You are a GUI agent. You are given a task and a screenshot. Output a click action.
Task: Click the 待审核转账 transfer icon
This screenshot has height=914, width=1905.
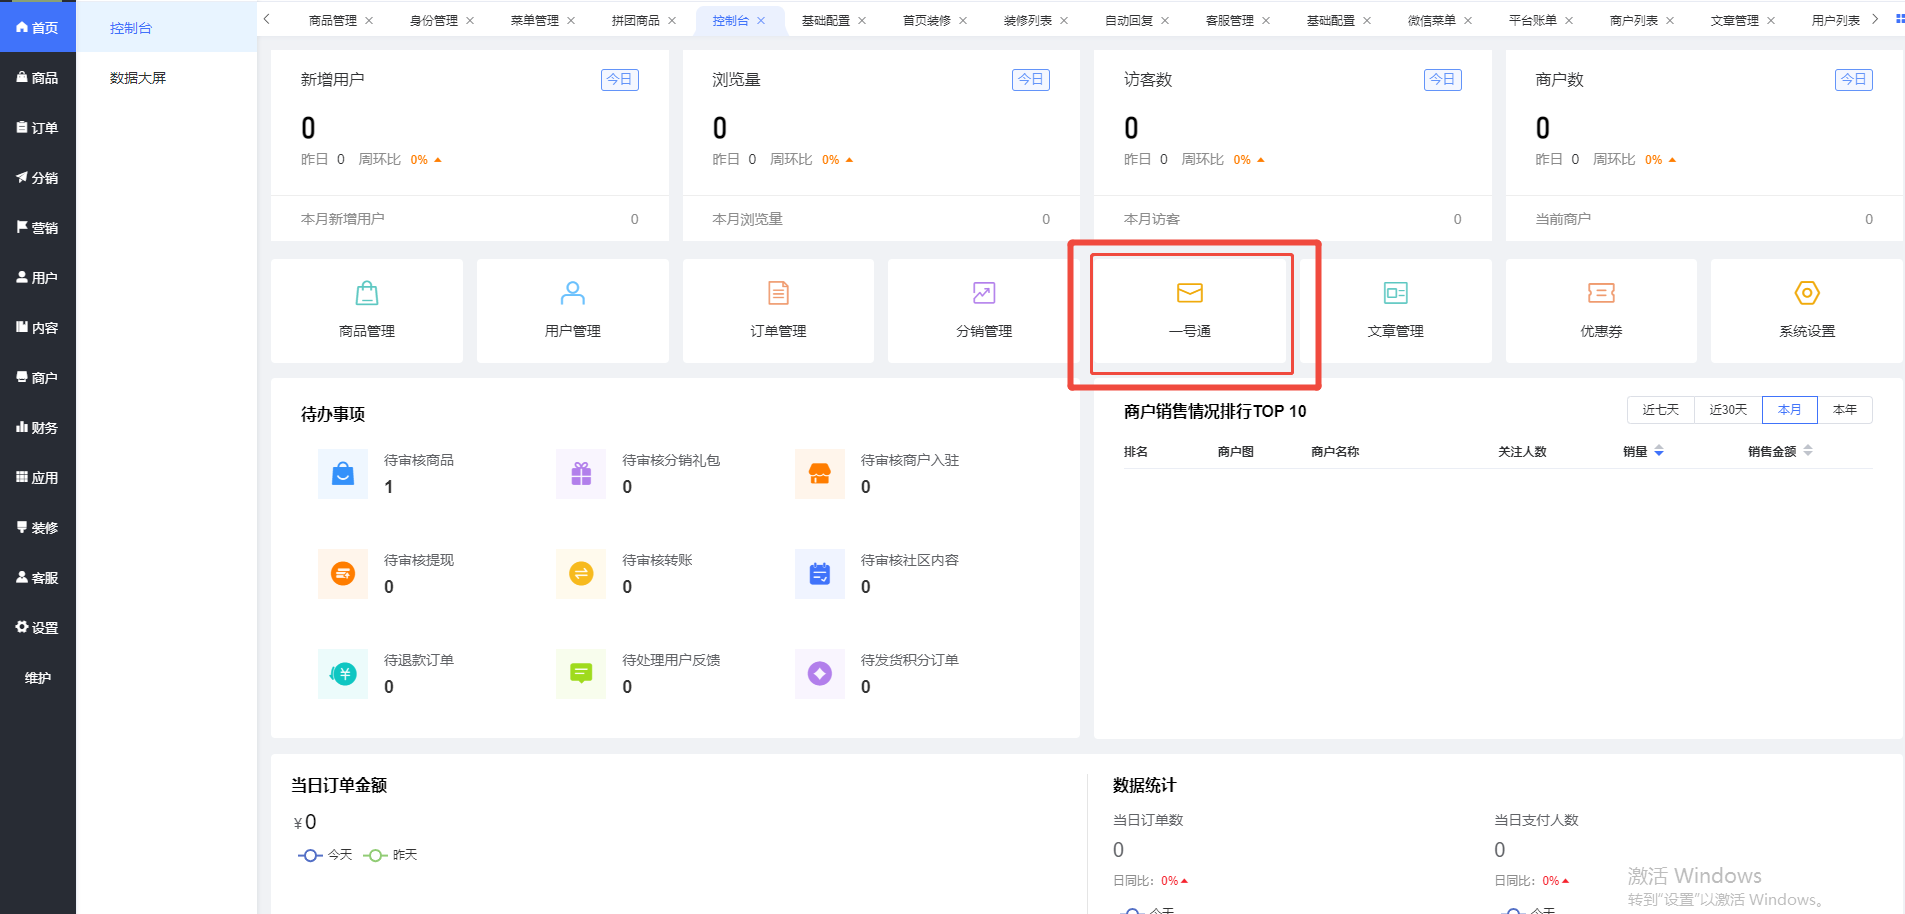(581, 574)
